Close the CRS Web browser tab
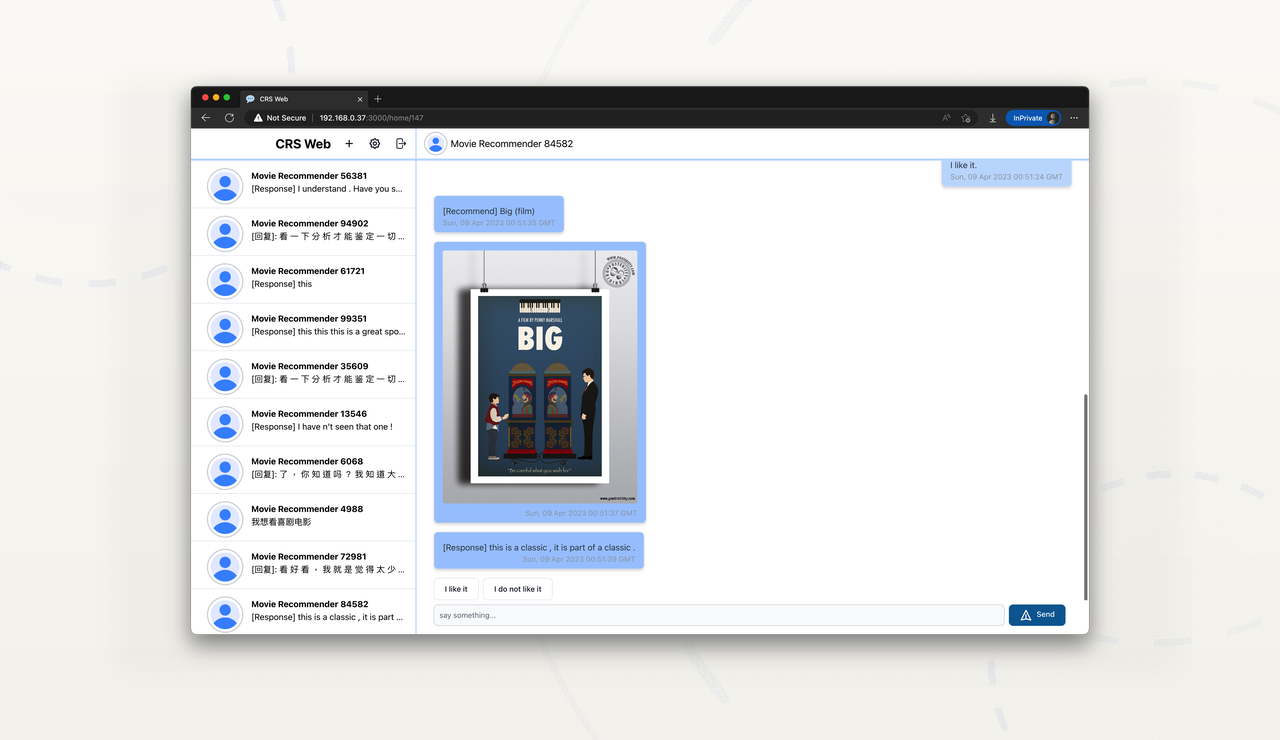The height and width of the screenshot is (740, 1280). click(360, 99)
